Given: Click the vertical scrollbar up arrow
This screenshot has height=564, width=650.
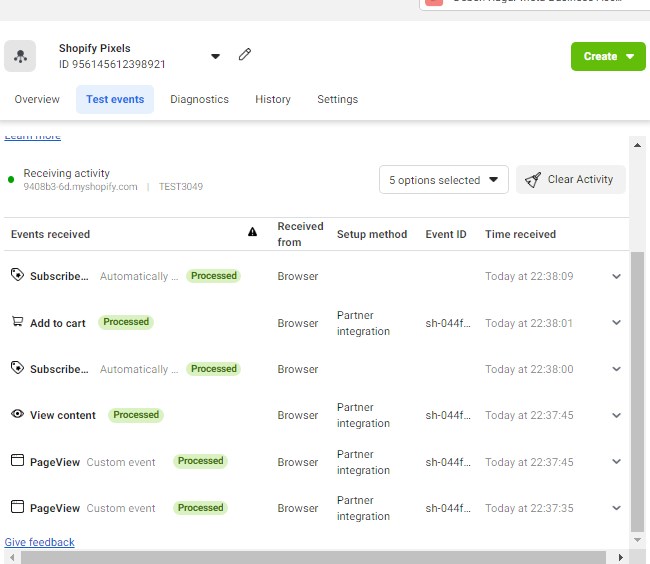Looking at the screenshot, I should (637, 145).
